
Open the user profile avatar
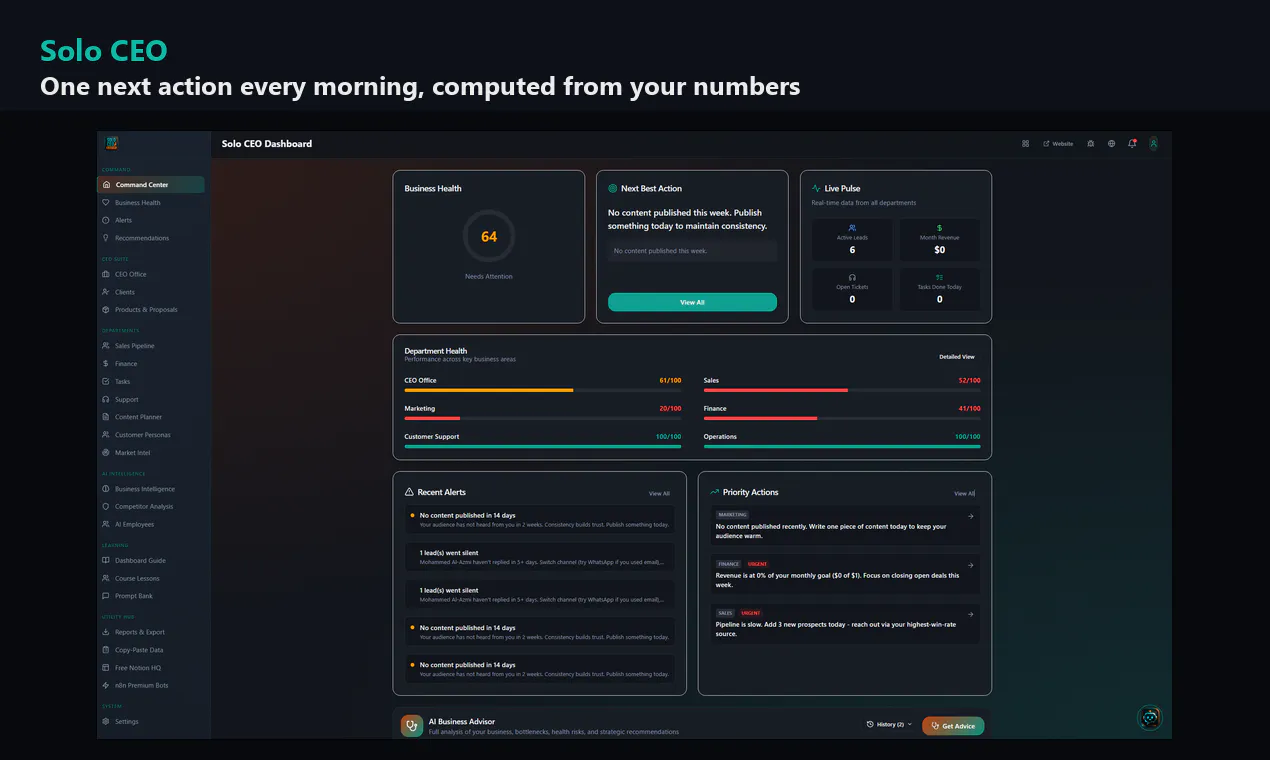click(1153, 143)
